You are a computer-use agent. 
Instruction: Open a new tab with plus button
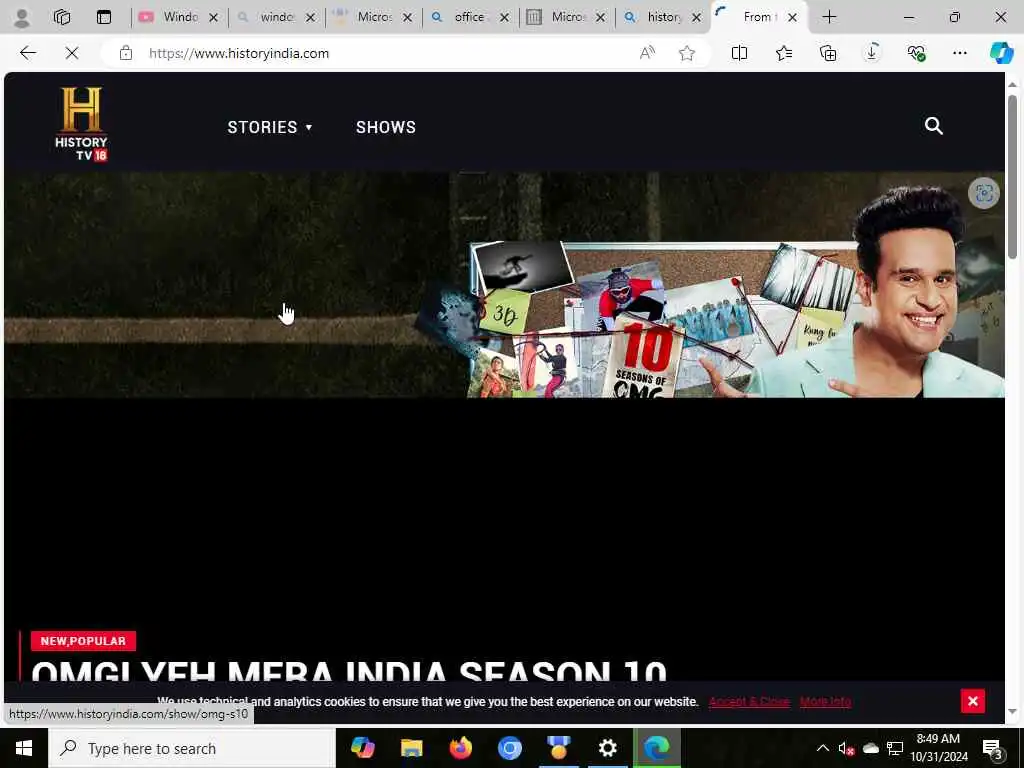pyautogui.click(x=829, y=18)
